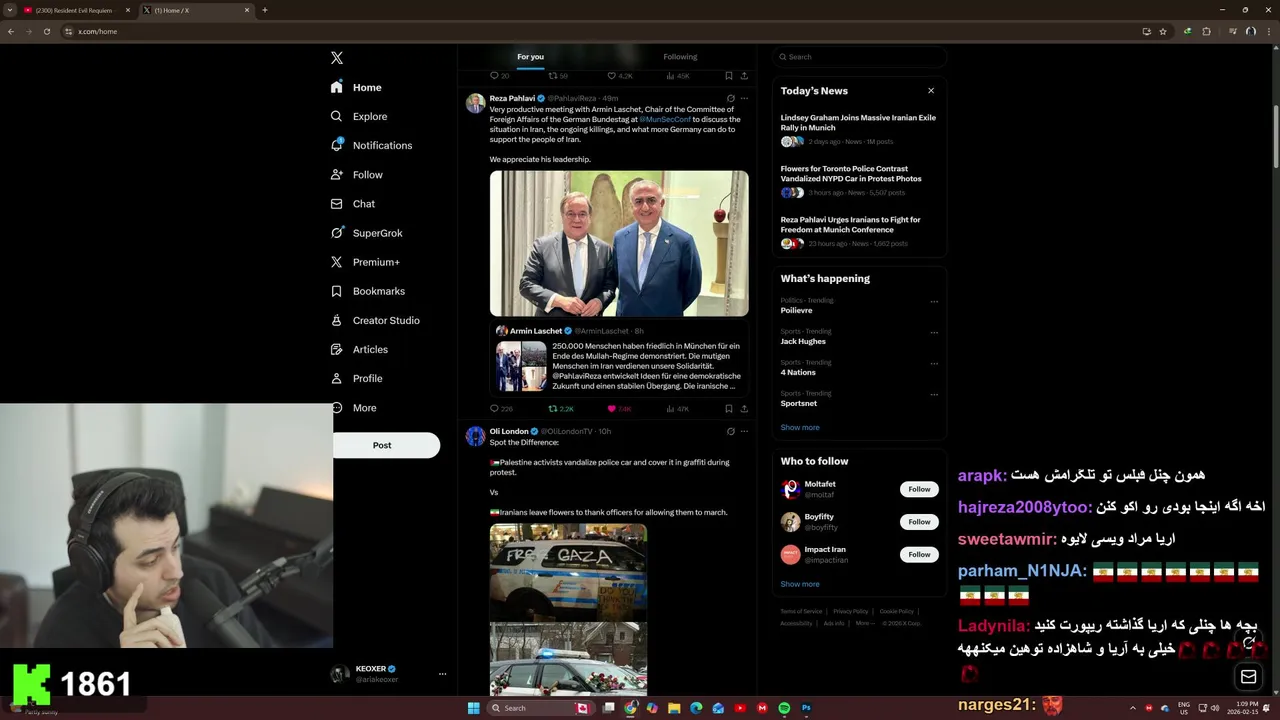The width and height of the screenshot is (1280, 720).
Task: Open options for 4 Nations trend
Action: [x=934, y=363]
